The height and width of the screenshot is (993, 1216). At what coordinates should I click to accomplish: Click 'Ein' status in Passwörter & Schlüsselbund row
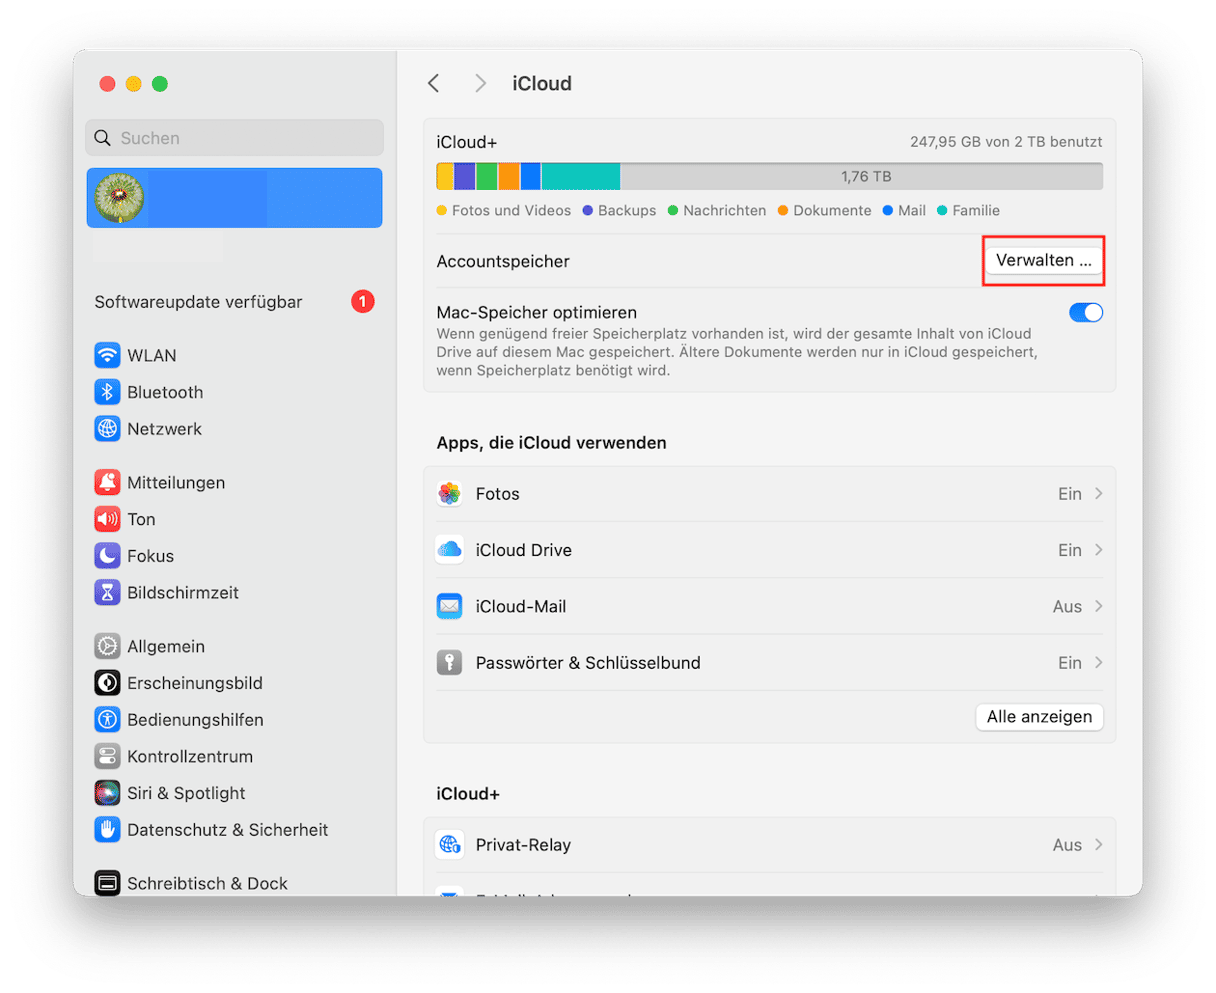(x=1070, y=662)
